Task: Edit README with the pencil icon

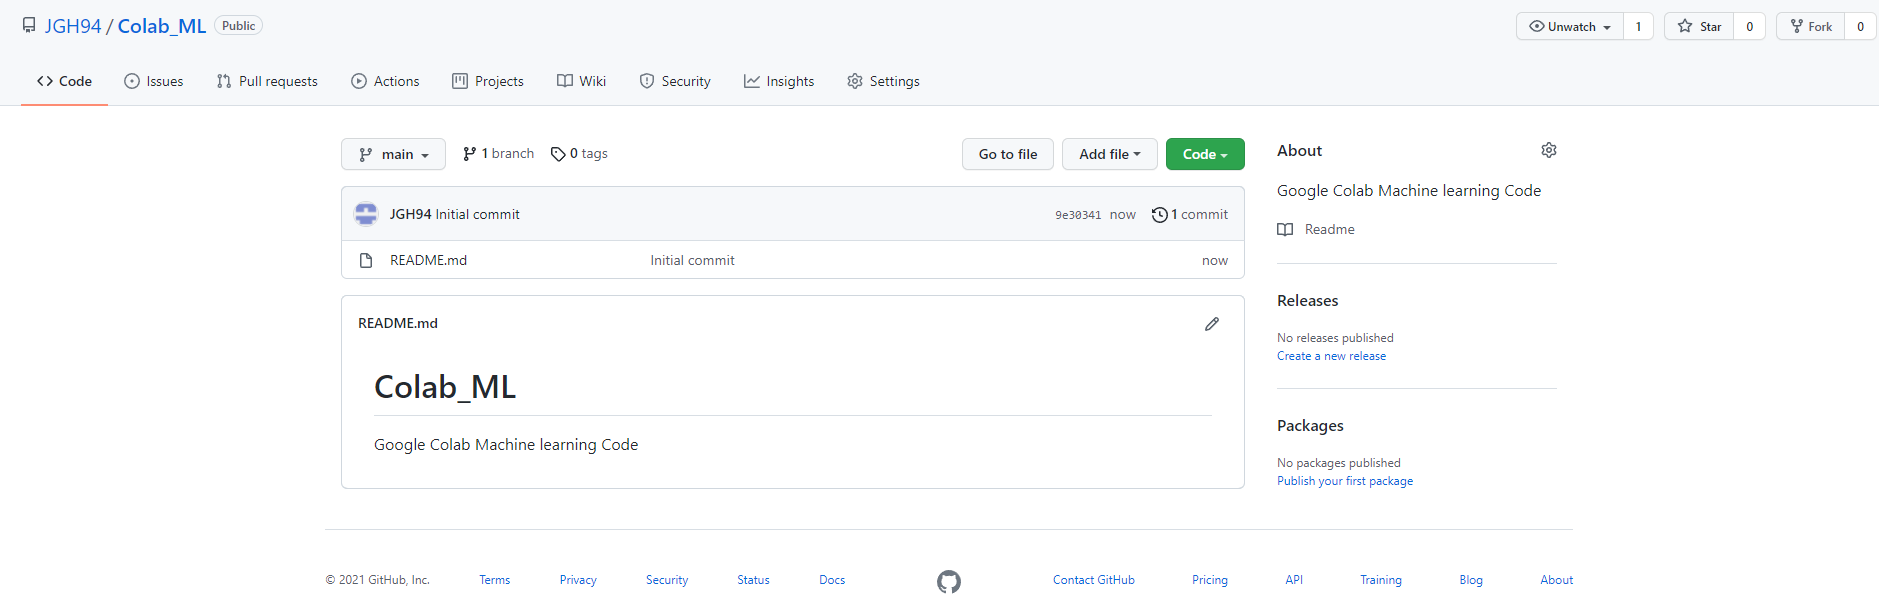Action: tap(1212, 324)
